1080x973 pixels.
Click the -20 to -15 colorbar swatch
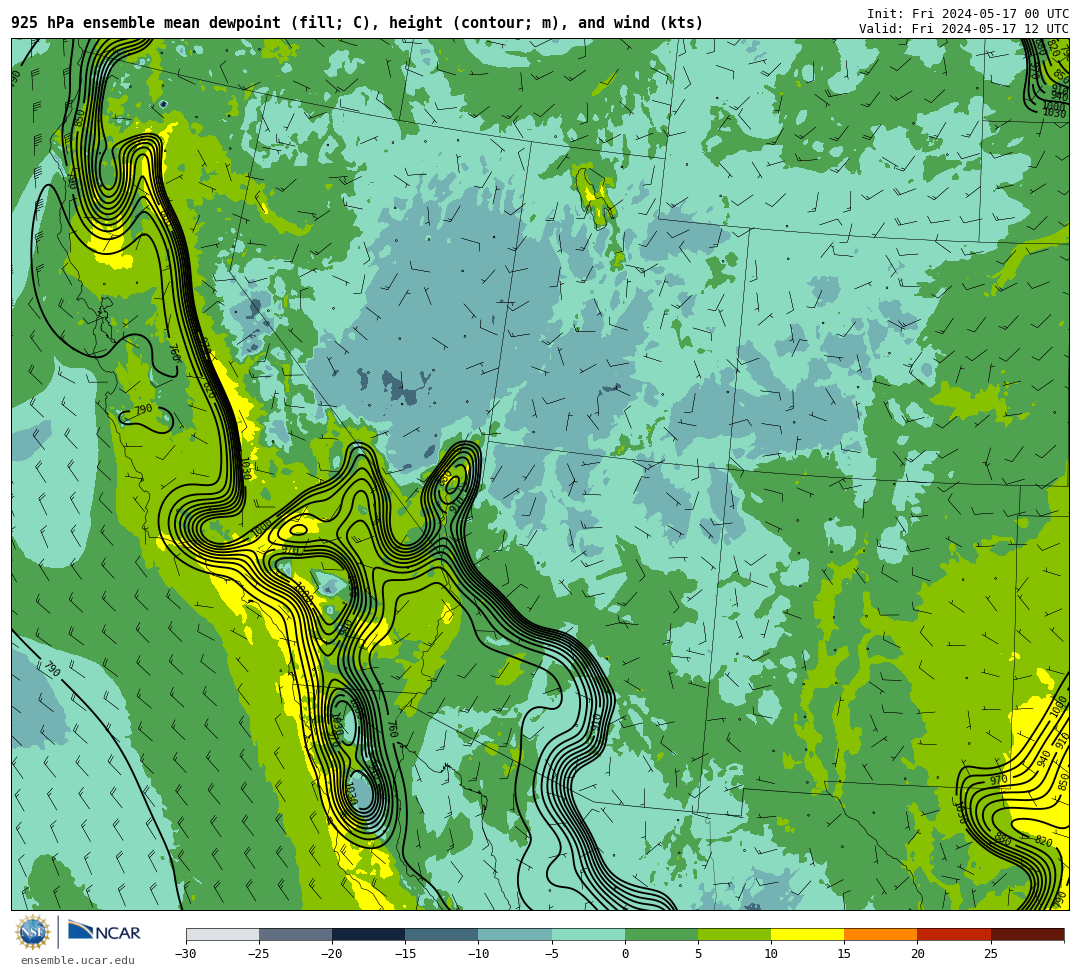[368, 934]
